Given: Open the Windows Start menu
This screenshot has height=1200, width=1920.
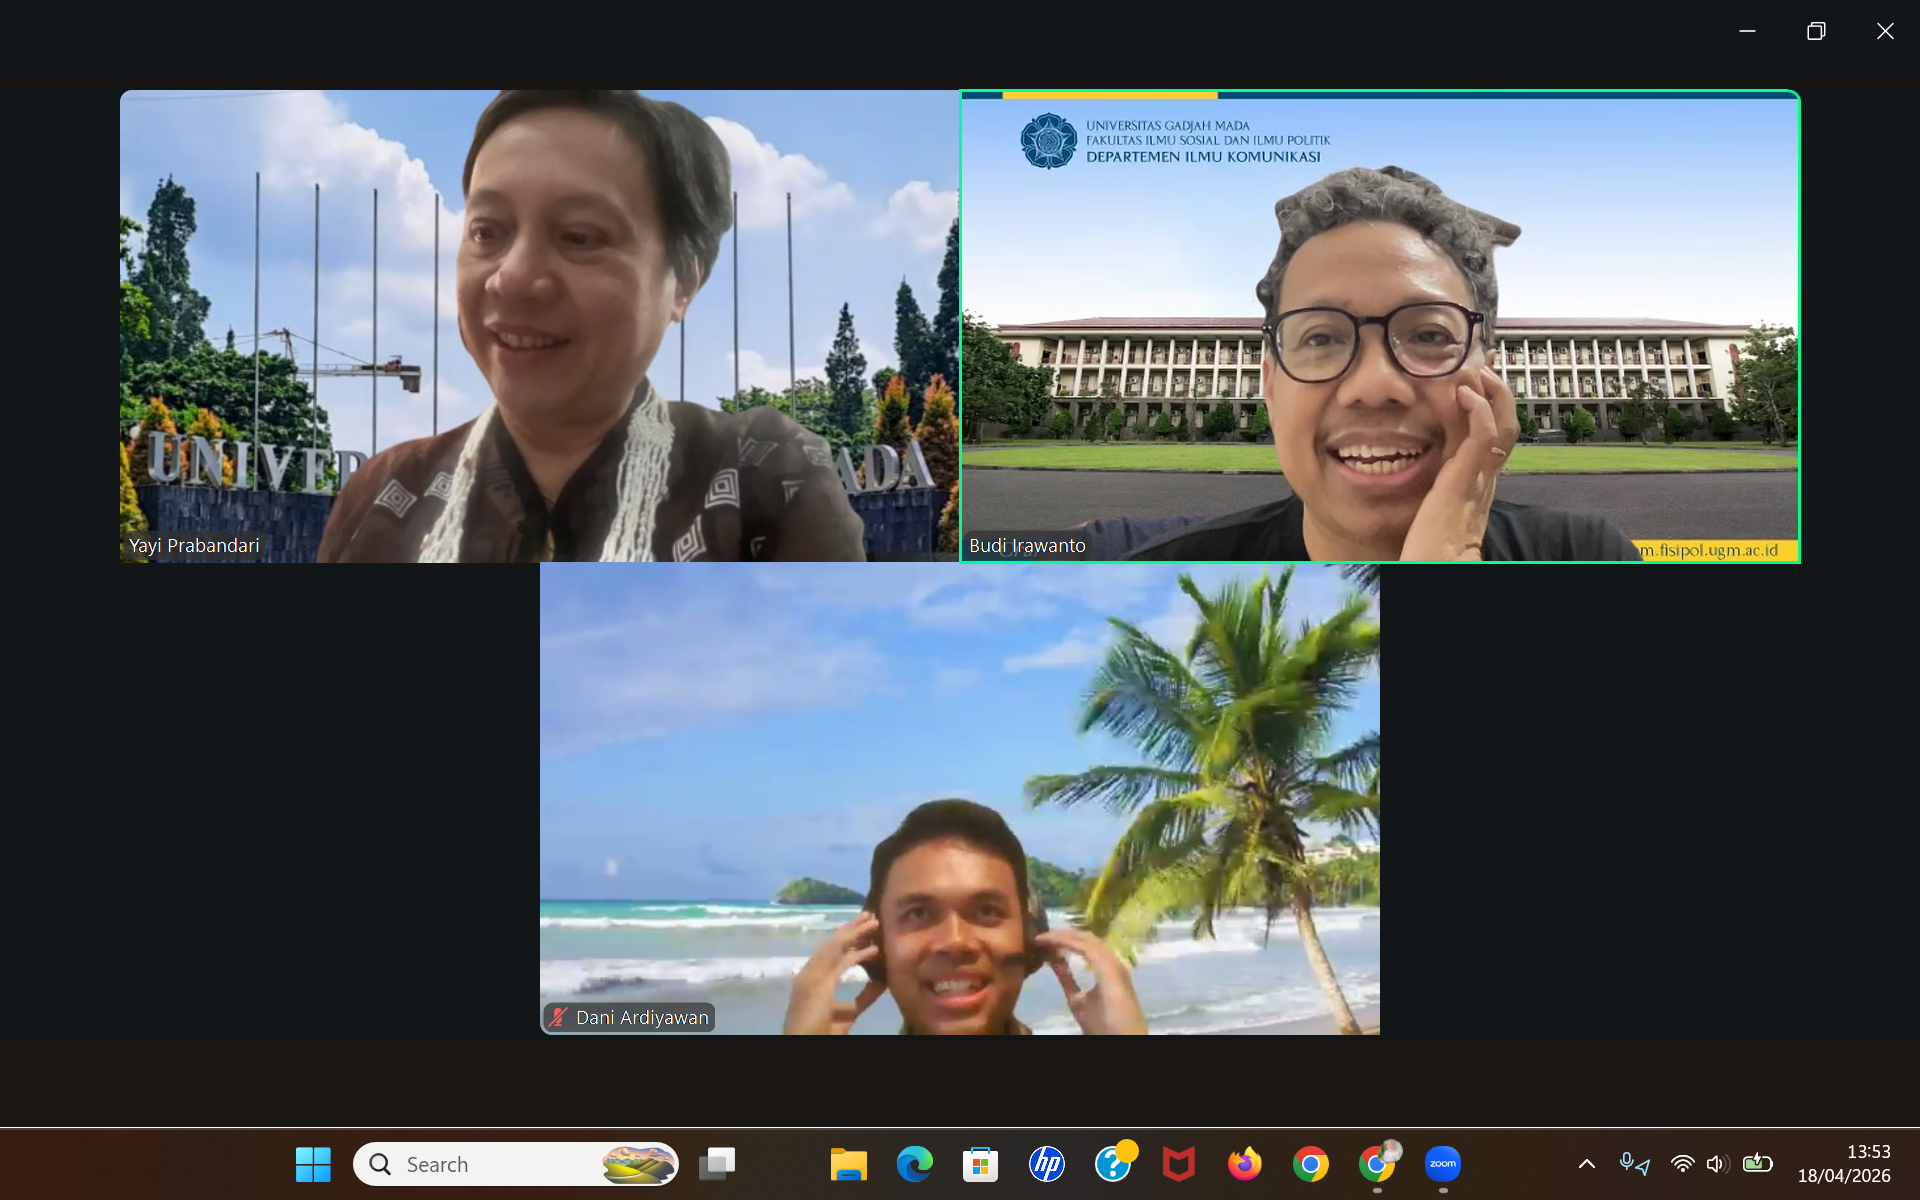Looking at the screenshot, I should tap(313, 1164).
